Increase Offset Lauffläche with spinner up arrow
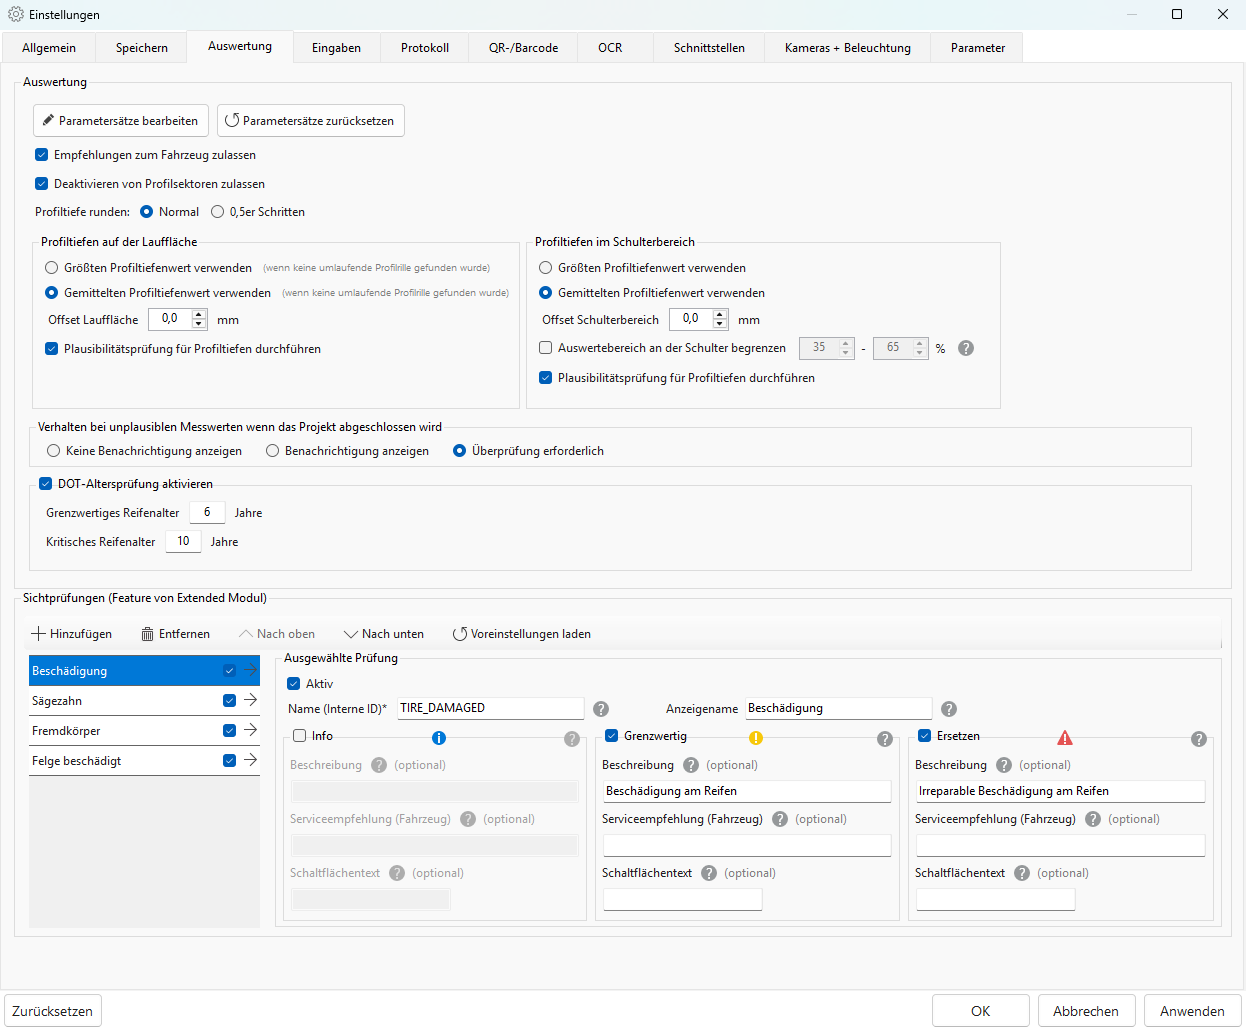Screen dimensions: 1246x1030 click(199, 315)
